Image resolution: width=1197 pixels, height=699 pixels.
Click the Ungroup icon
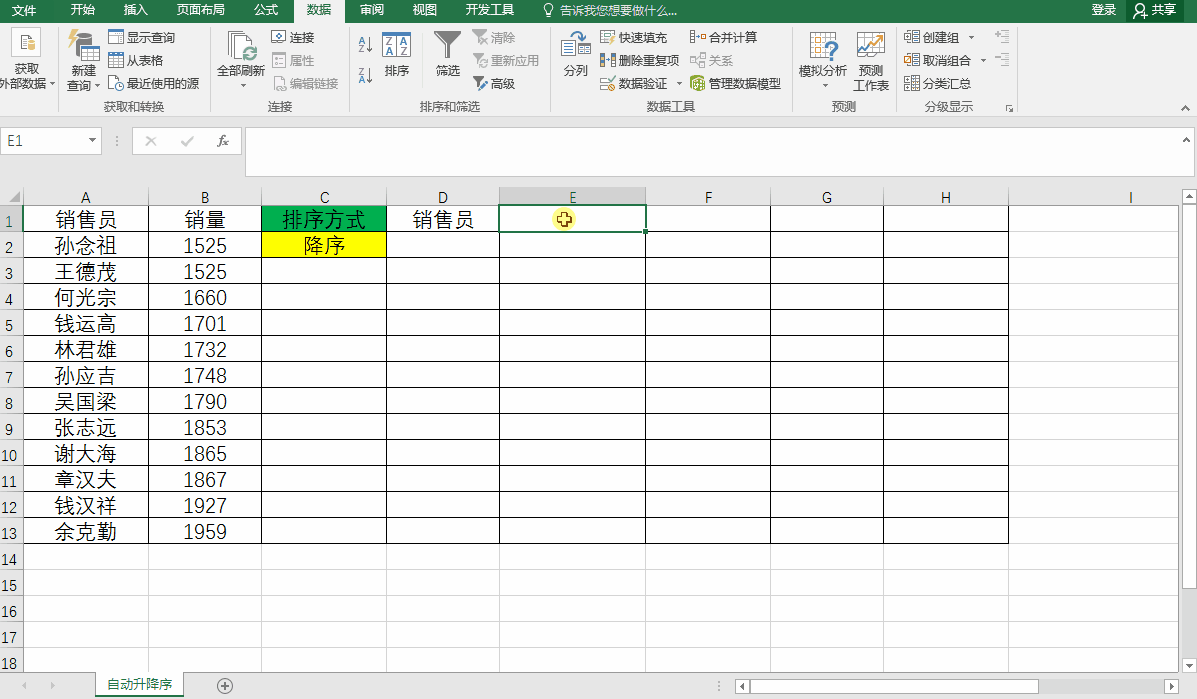pos(911,60)
